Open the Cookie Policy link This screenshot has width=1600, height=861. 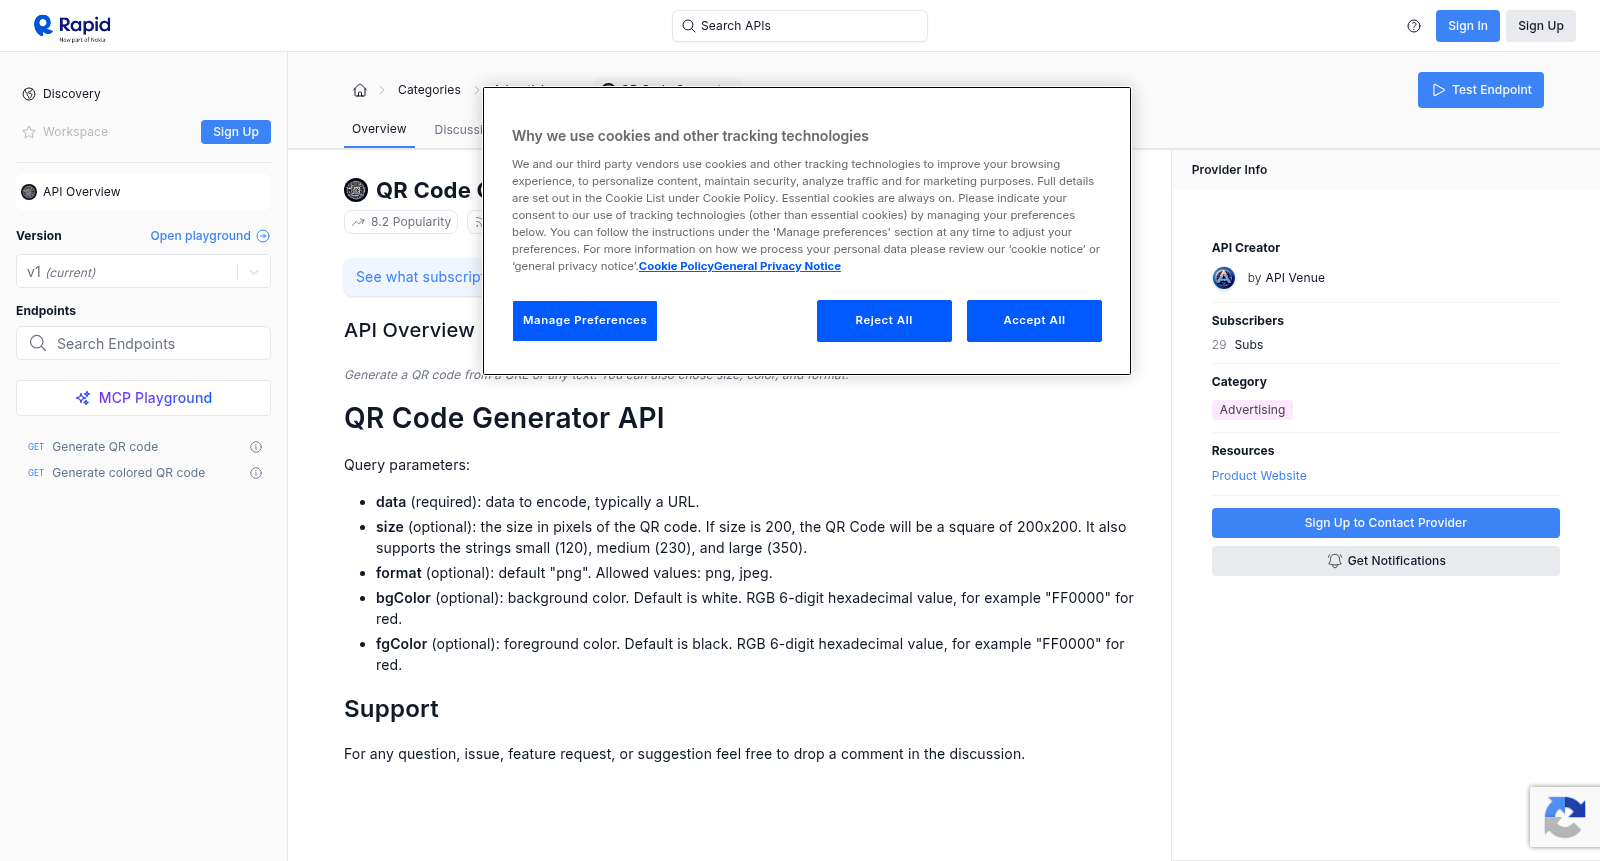pyautogui.click(x=676, y=266)
